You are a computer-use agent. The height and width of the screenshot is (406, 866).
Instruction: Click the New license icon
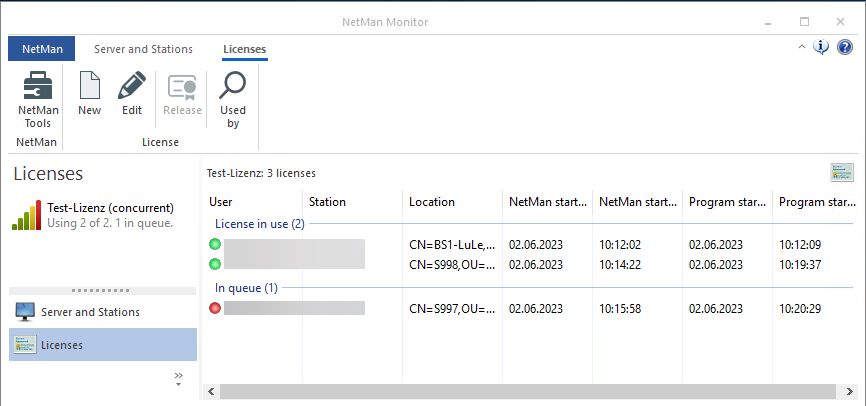(x=89, y=94)
